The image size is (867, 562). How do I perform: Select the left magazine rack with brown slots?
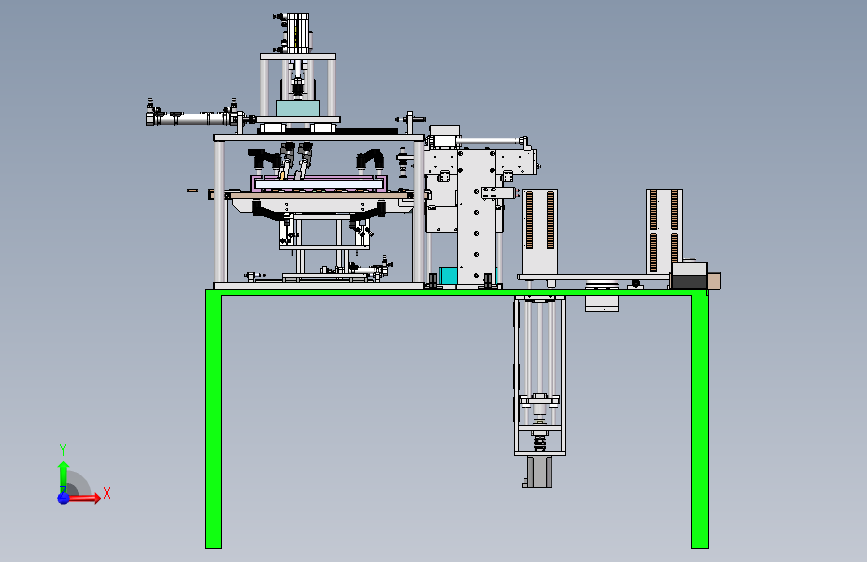pyautogui.click(x=540, y=232)
